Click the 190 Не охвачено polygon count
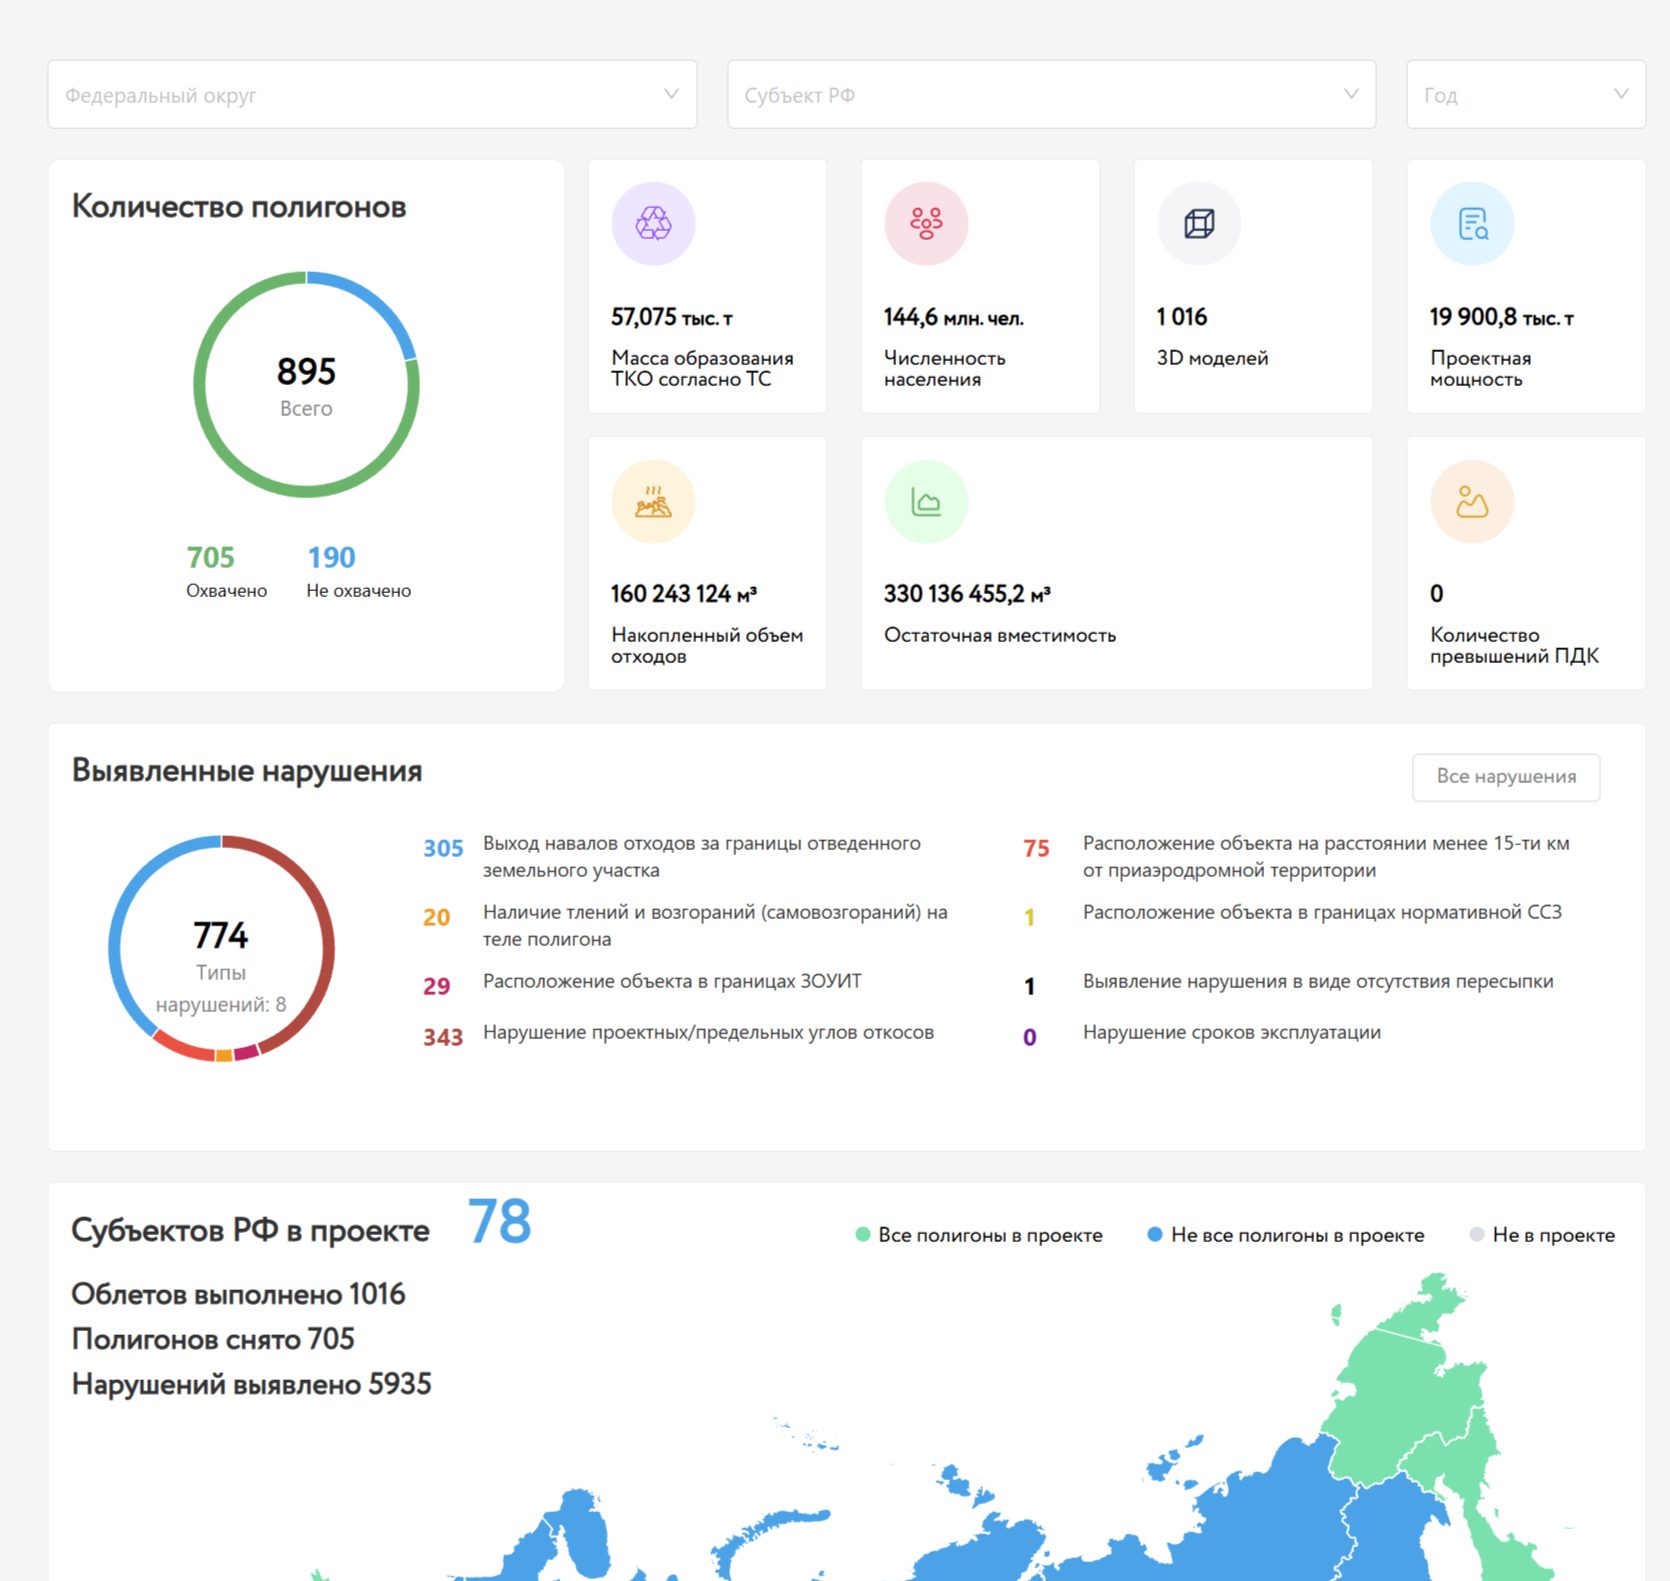The width and height of the screenshot is (1670, 1581). pyautogui.click(x=331, y=558)
